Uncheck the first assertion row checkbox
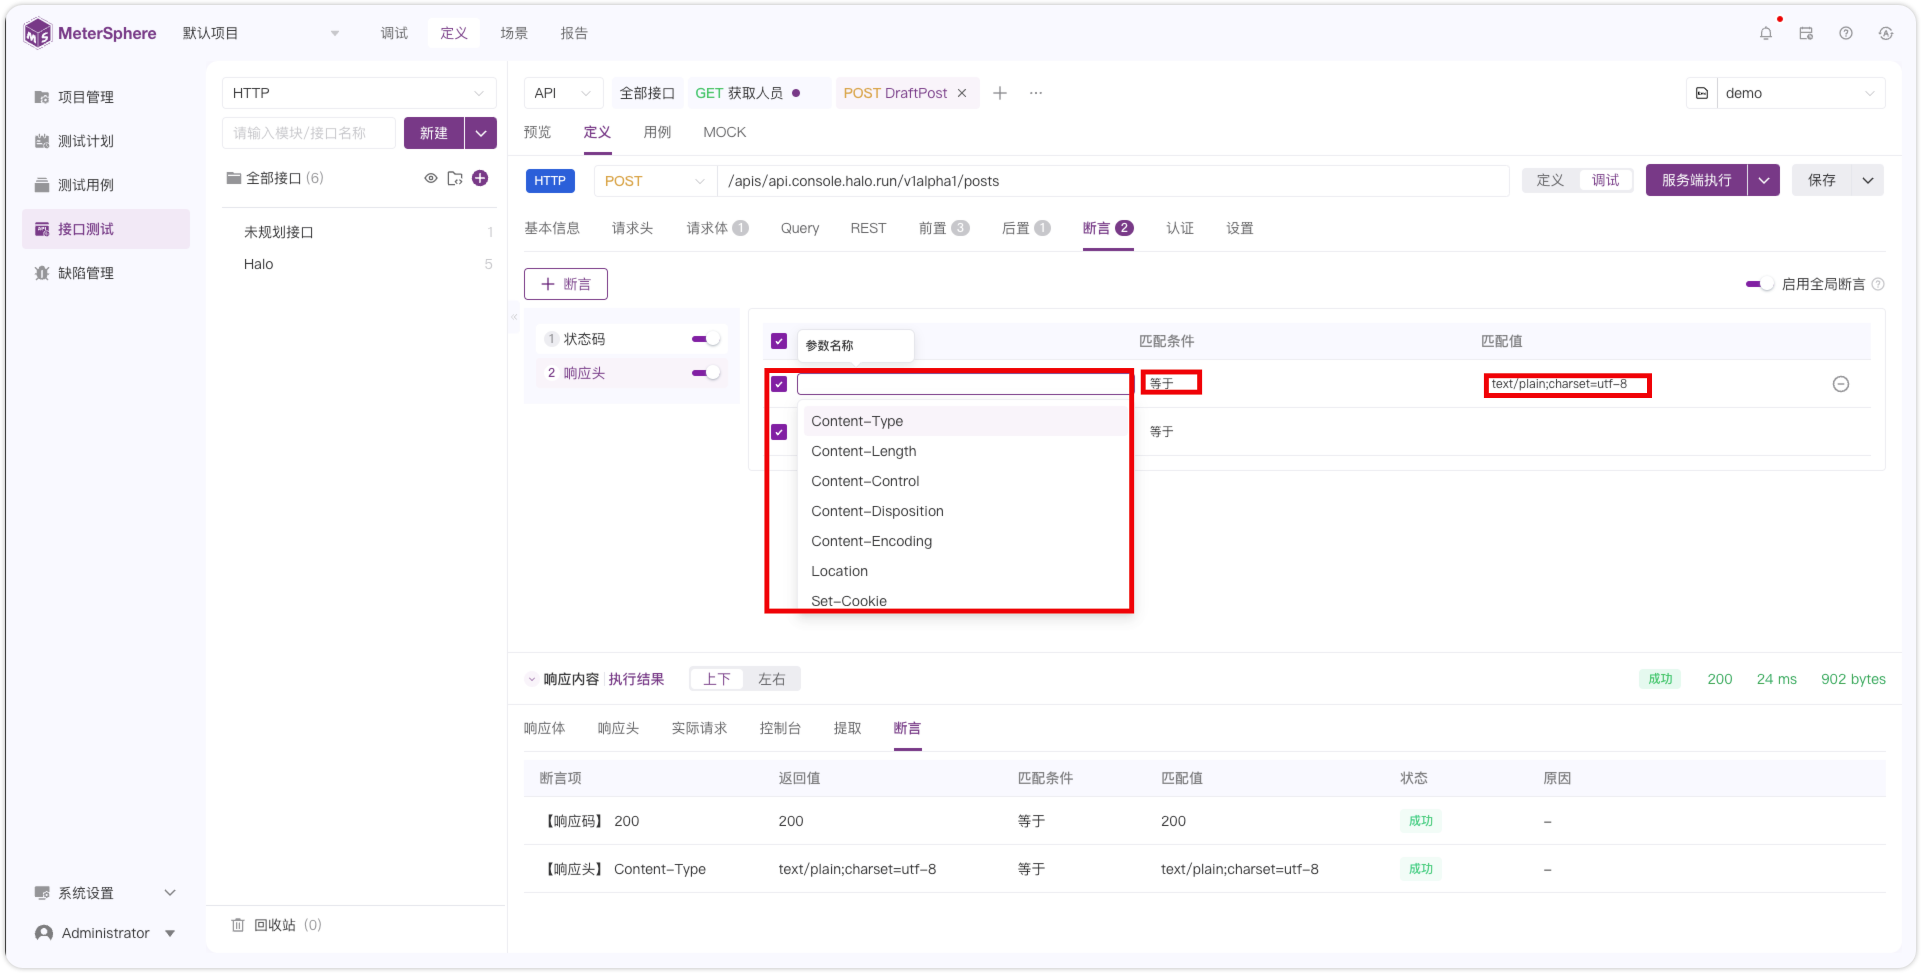 click(x=779, y=384)
